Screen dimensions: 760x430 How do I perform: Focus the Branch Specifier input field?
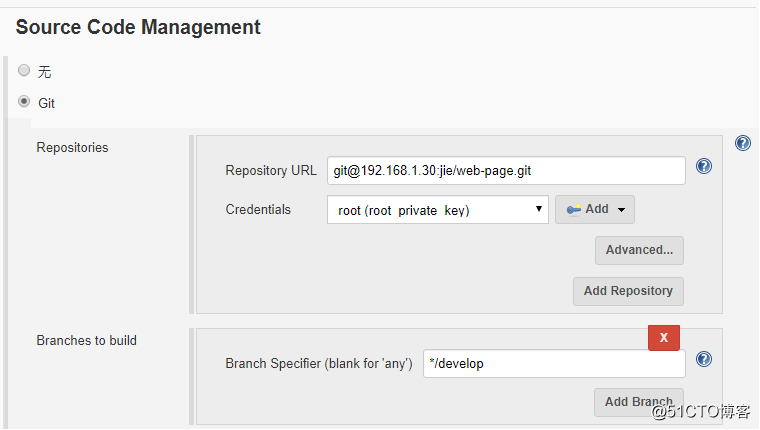pos(554,364)
